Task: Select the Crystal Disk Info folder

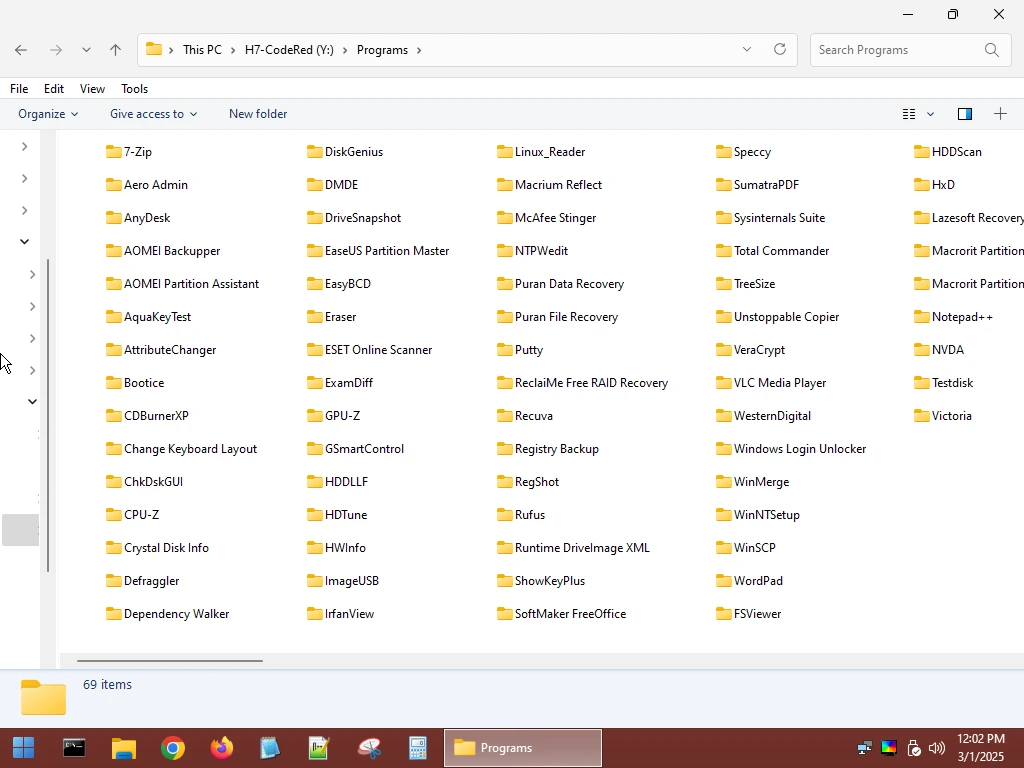Action: click(157, 548)
